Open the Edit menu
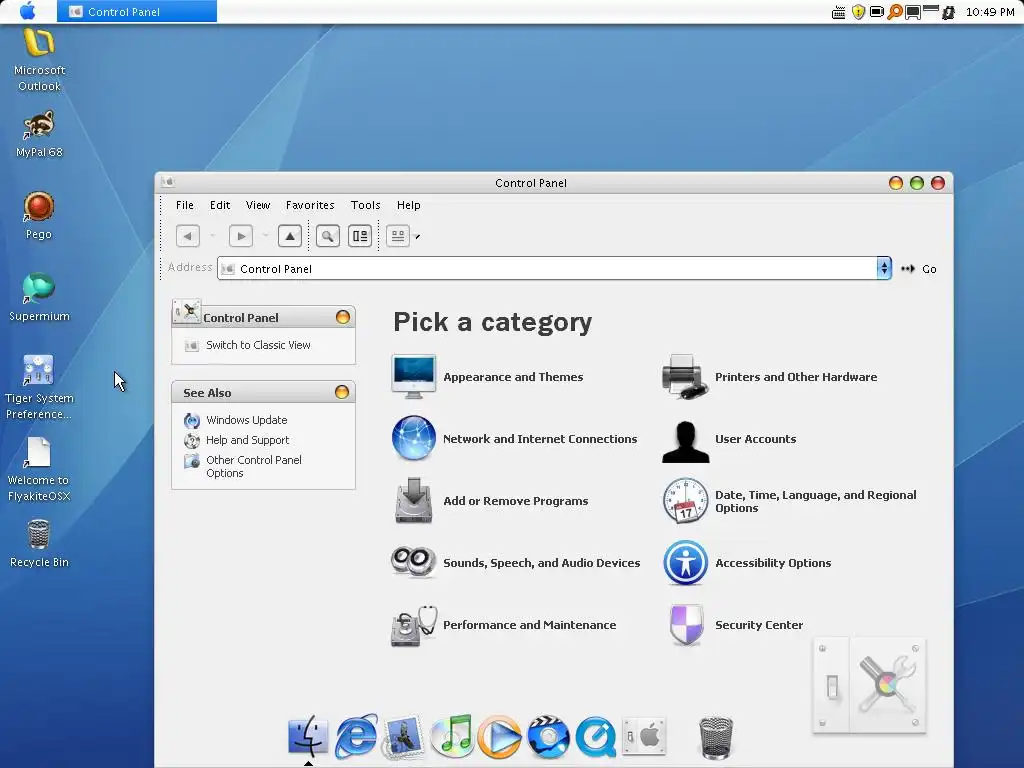The height and width of the screenshot is (768, 1024). click(220, 205)
